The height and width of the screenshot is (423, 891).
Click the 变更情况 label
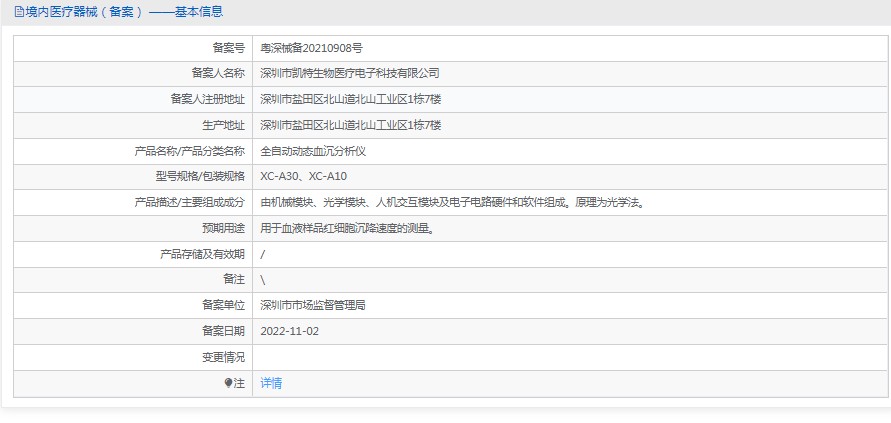tap(223, 358)
